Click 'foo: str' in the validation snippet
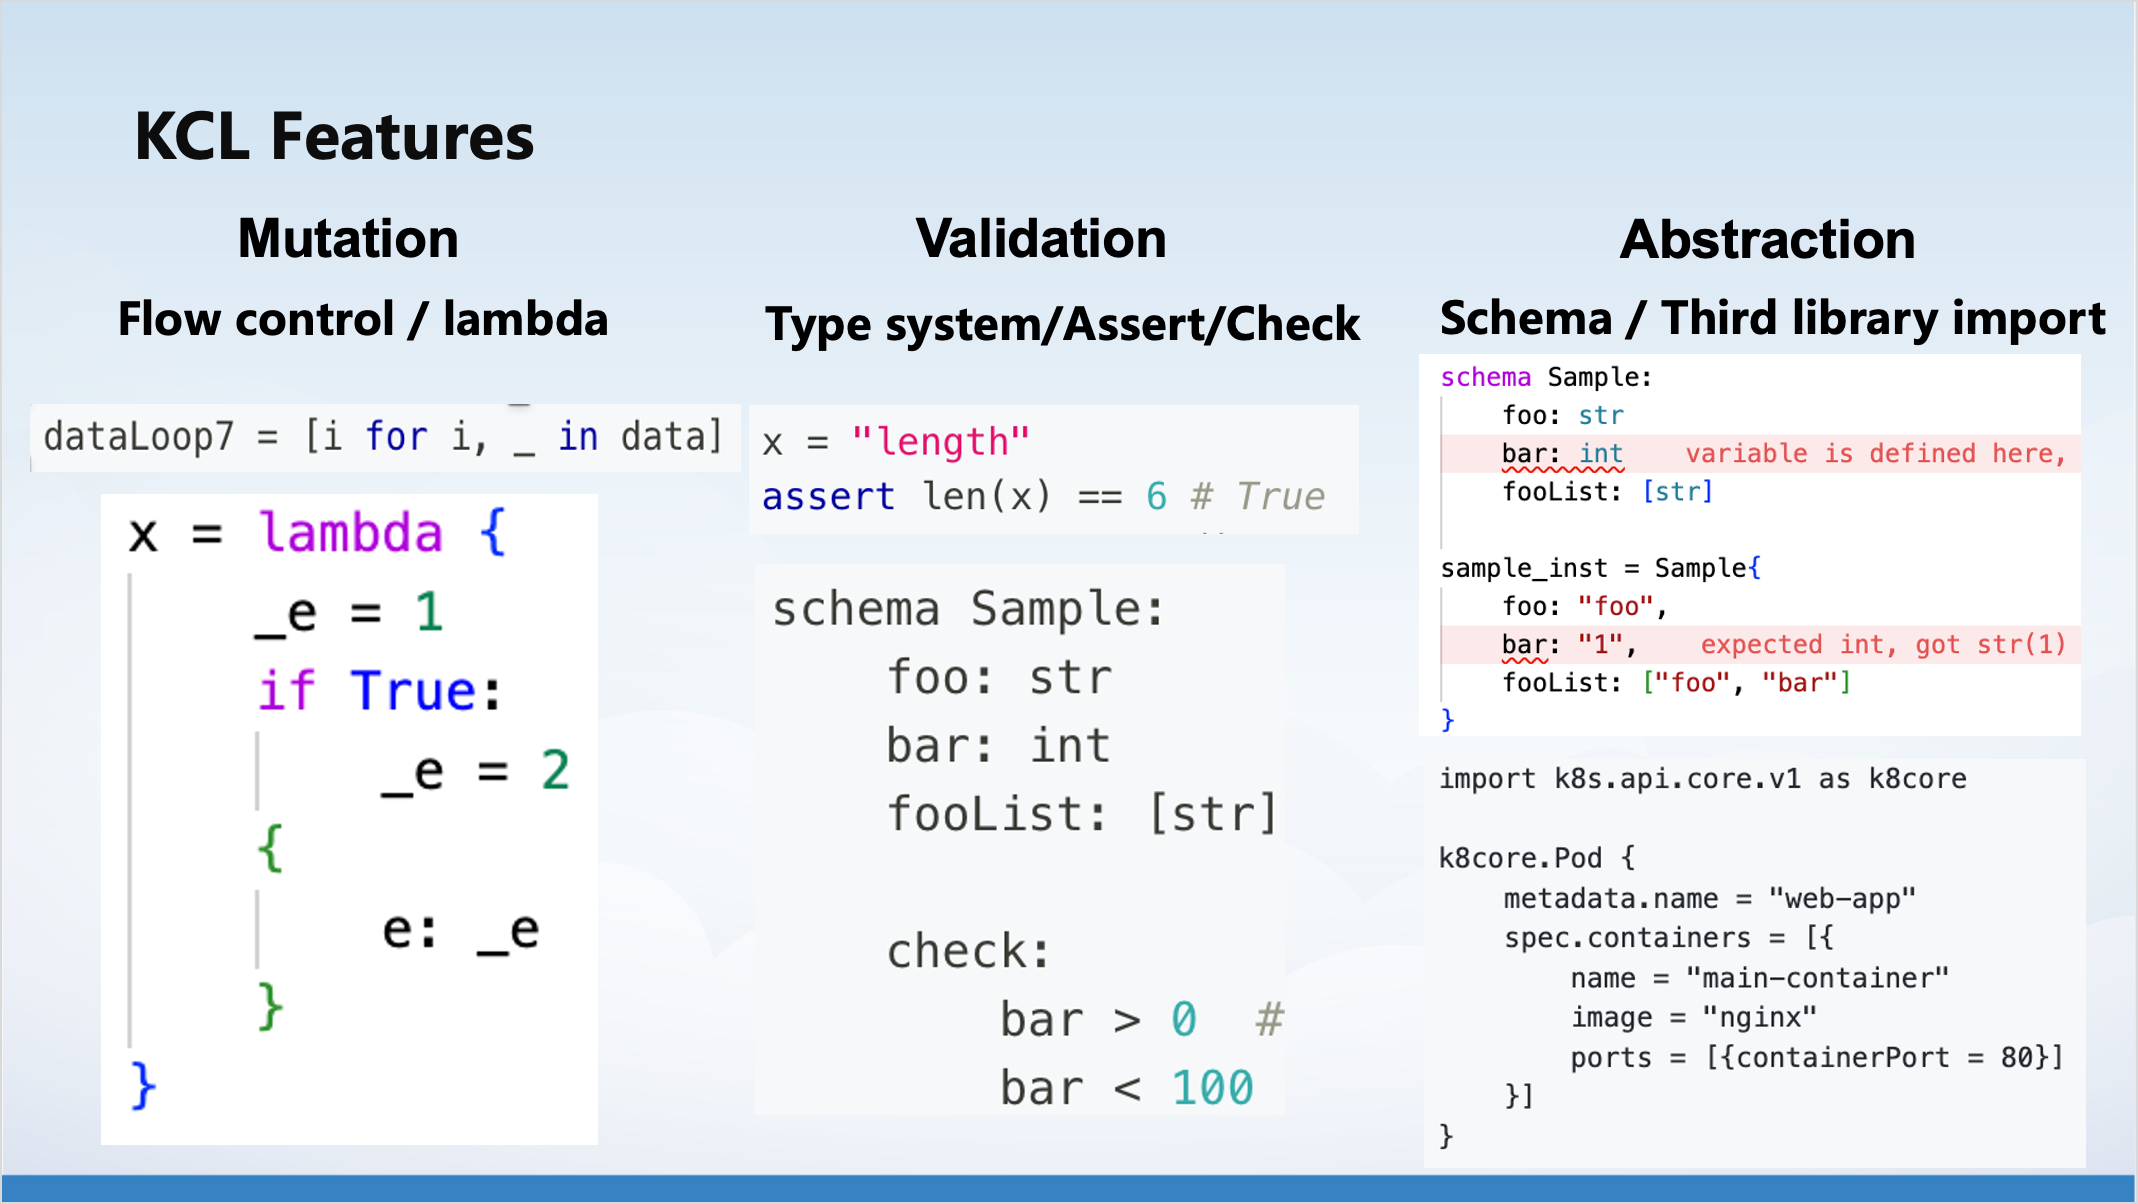 coord(999,677)
